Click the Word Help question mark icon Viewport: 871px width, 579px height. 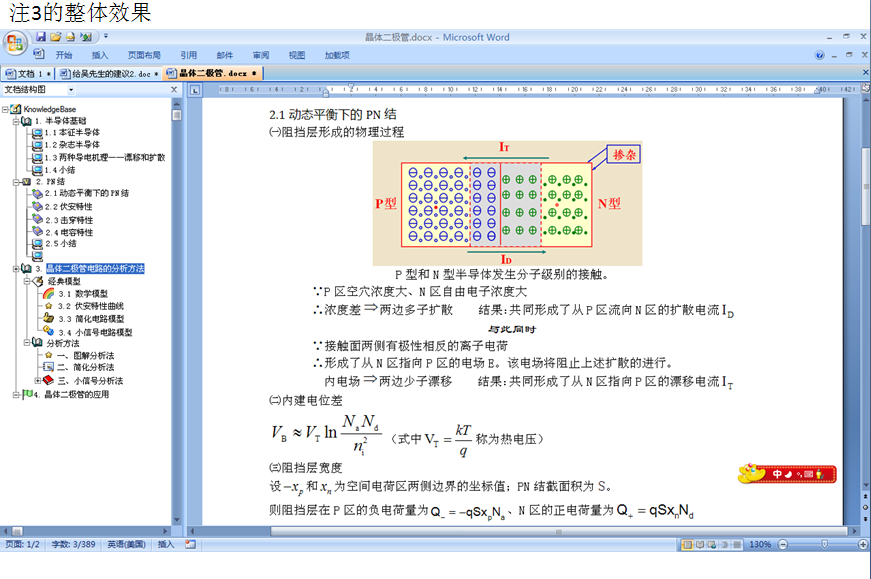[820, 55]
